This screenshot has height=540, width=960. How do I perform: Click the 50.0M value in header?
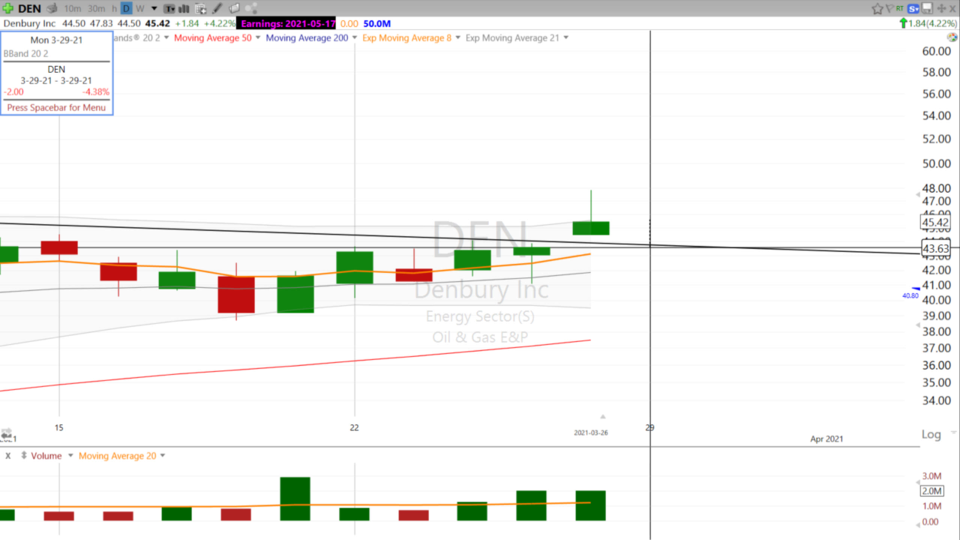pyautogui.click(x=377, y=23)
